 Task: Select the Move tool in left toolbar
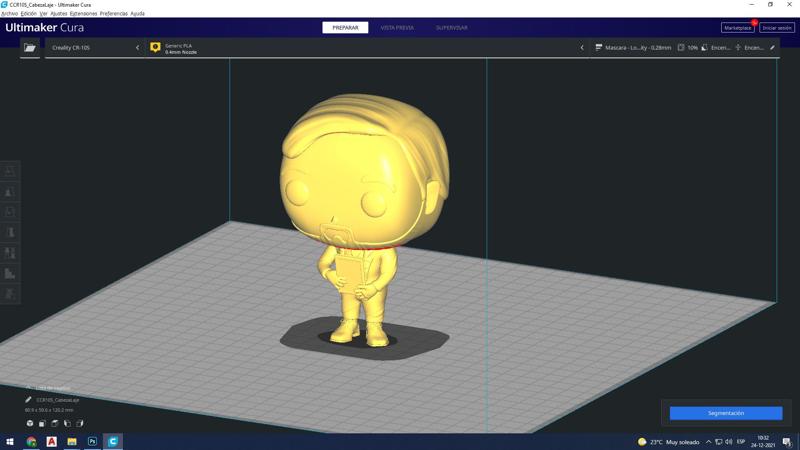(x=10, y=171)
